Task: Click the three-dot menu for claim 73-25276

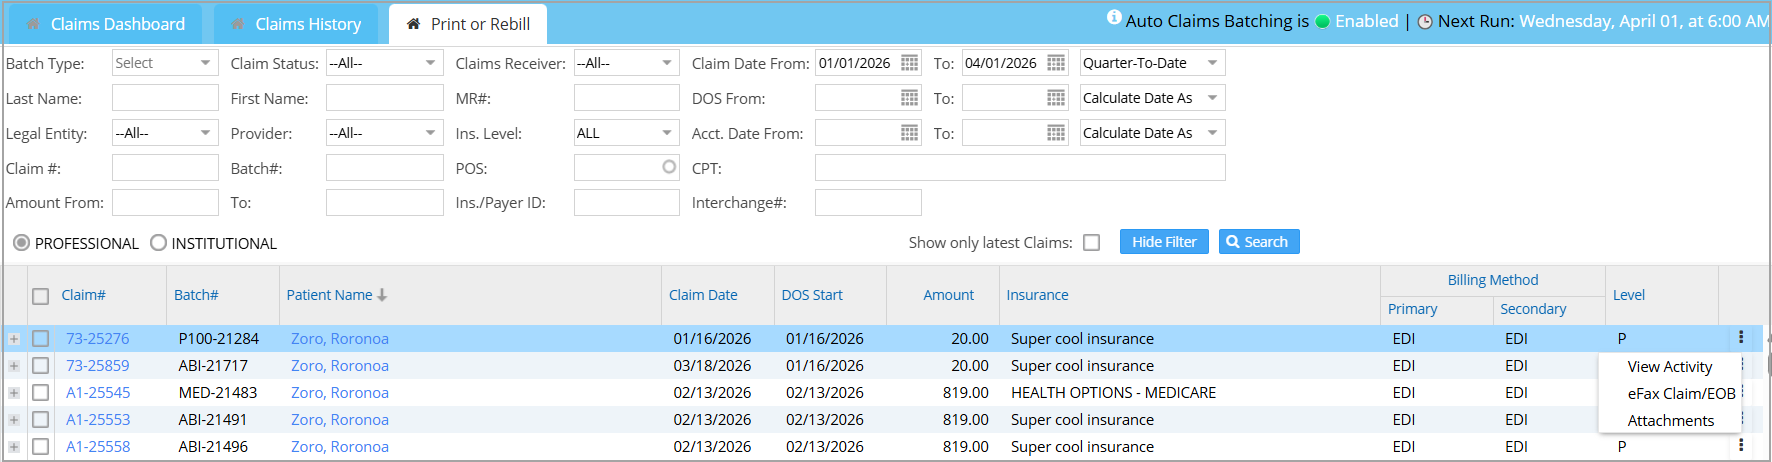Action: (1741, 337)
